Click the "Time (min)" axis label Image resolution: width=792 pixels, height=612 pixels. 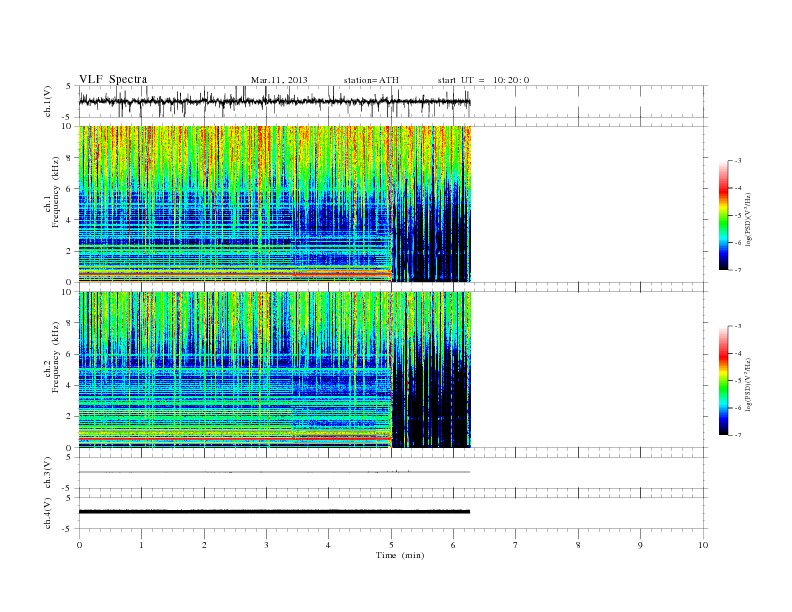(400, 555)
